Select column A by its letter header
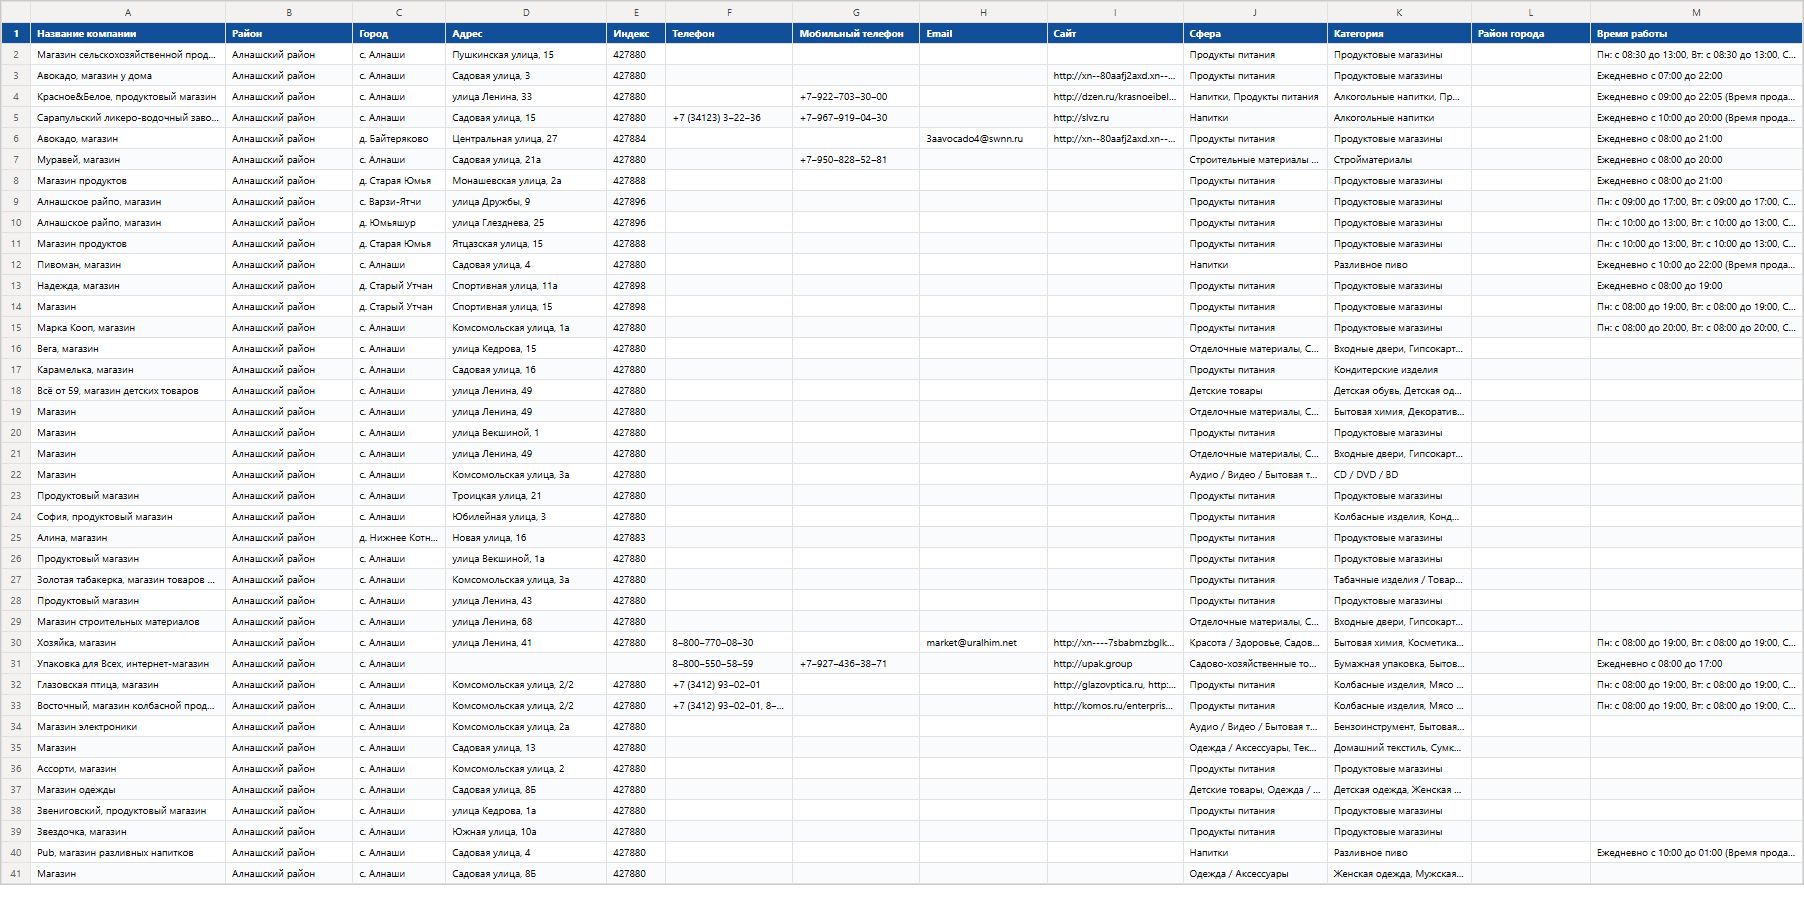The image size is (1804, 902). click(128, 12)
